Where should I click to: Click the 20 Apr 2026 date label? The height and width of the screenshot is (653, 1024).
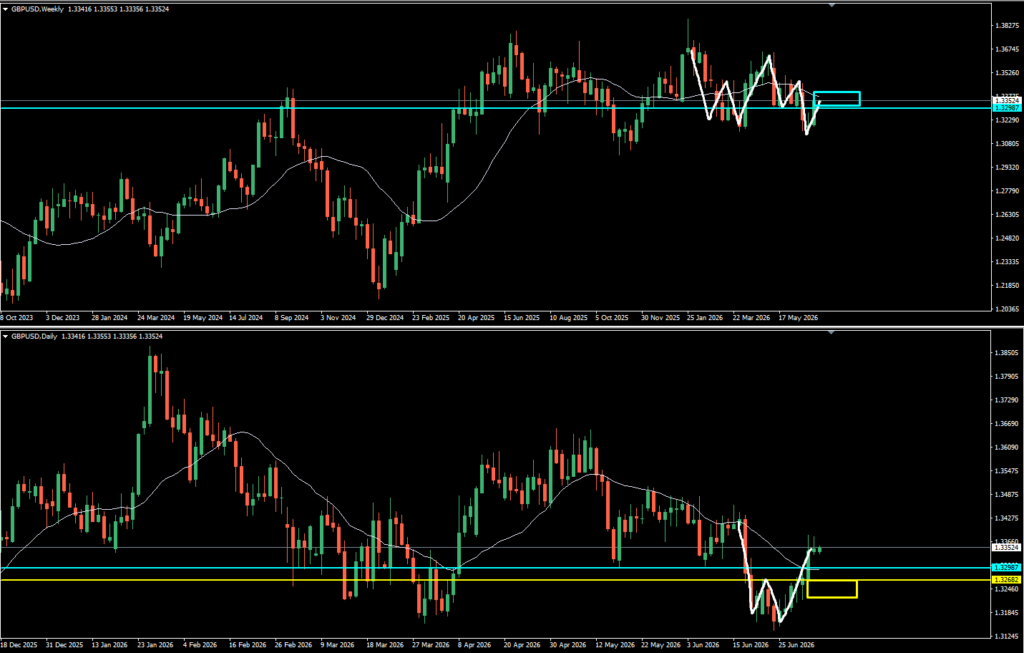pyautogui.click(x=522, y=645)
